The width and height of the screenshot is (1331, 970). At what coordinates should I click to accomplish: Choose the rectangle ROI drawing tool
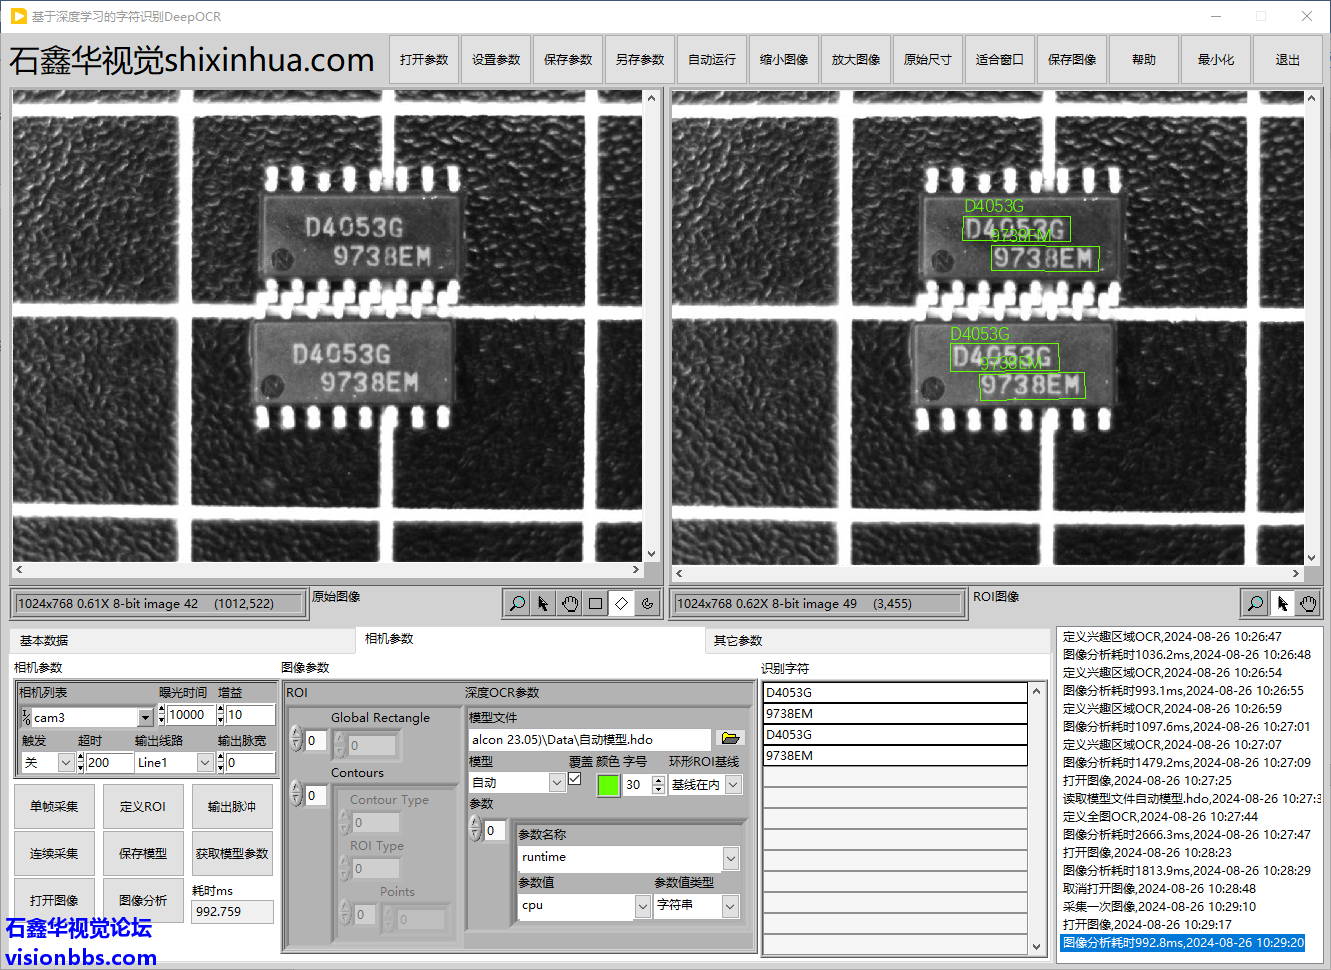click(595, 603)
